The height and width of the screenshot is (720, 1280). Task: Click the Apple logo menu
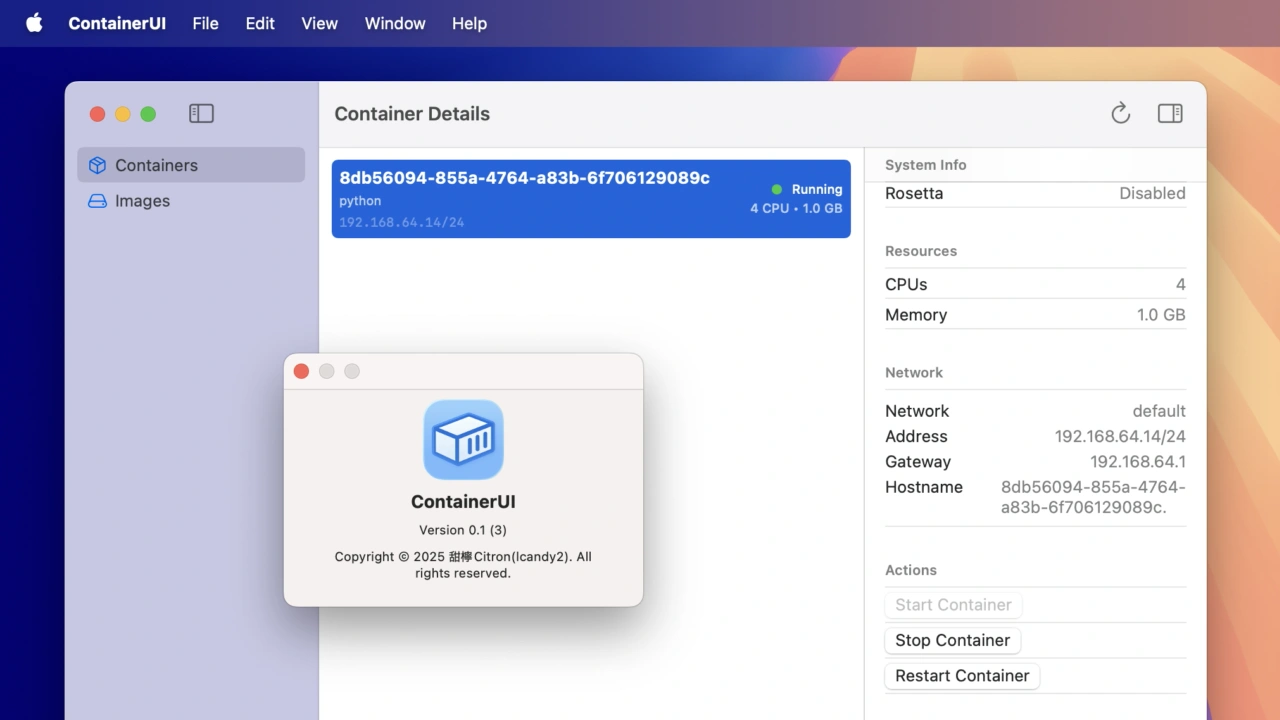click(34, 23)
